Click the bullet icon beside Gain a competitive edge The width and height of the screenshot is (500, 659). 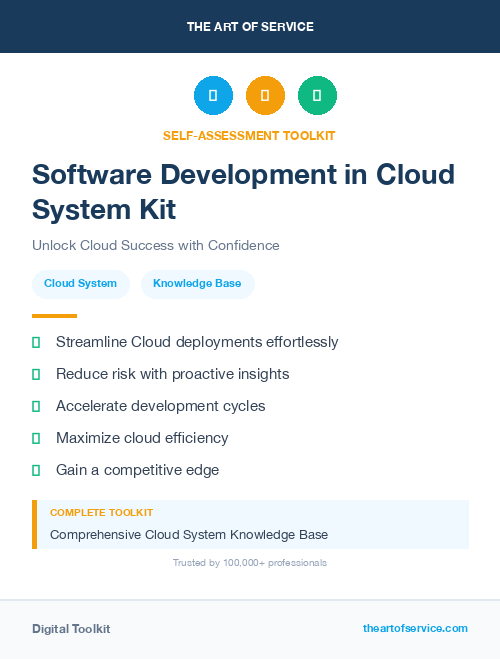[x=36, y=470]
